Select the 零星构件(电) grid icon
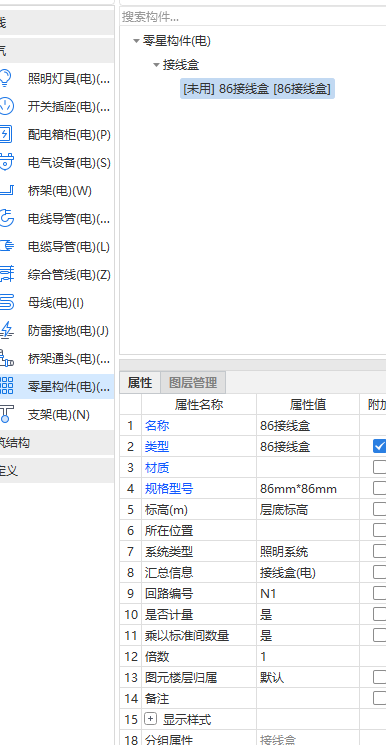The height and width of the screenshot is (745, 386). 6,386
